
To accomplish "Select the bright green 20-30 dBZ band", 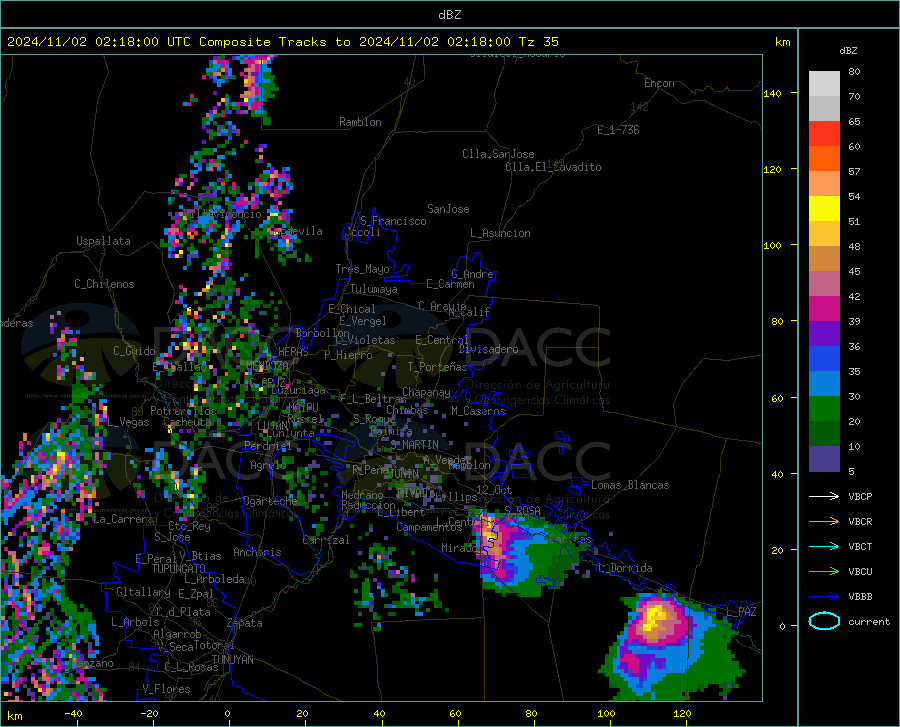I will (x=824, y=409).
